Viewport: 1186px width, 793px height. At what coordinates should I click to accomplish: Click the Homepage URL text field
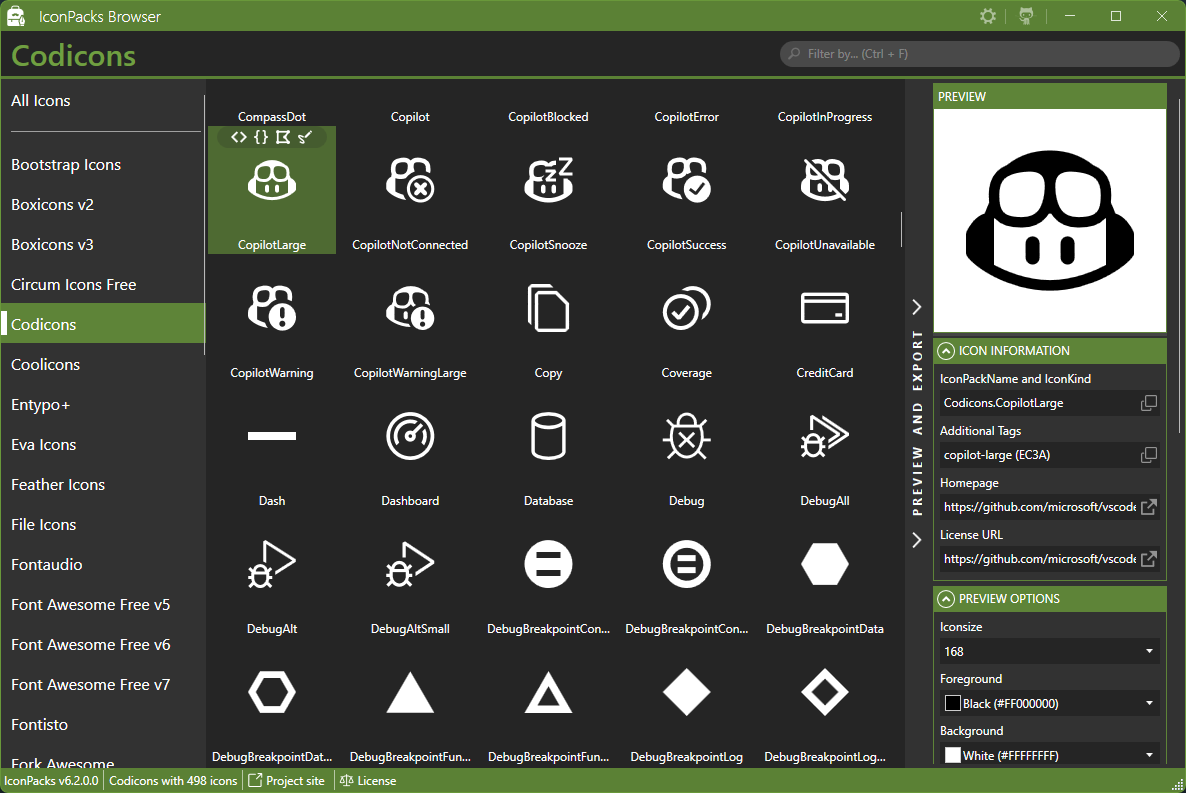pyautogui.click(x=1039, y=507)
